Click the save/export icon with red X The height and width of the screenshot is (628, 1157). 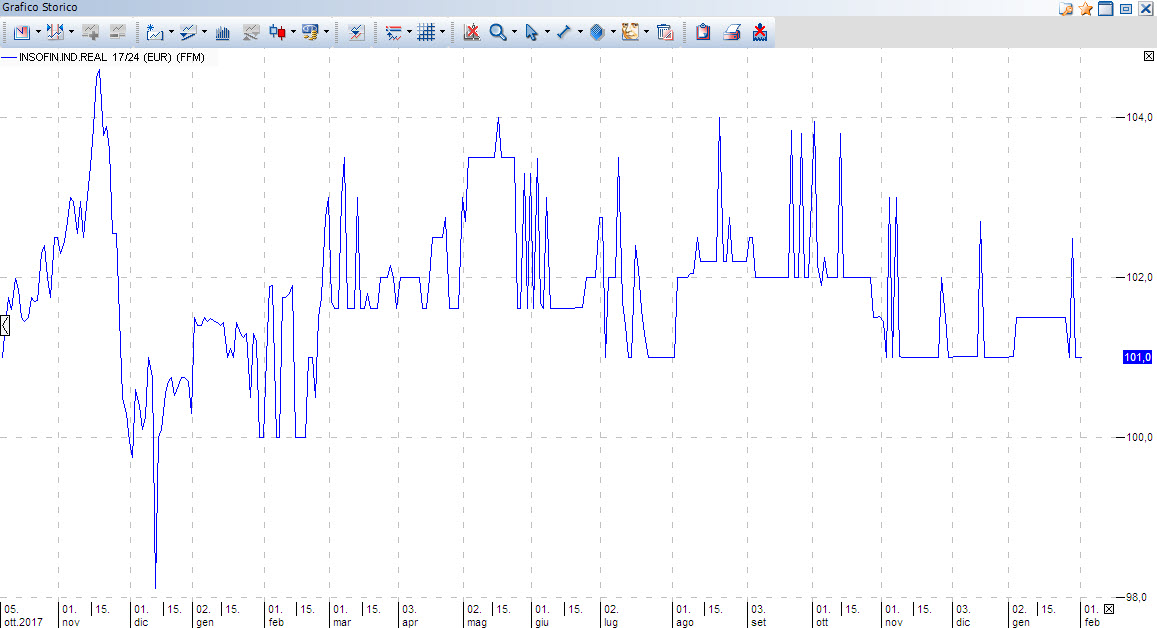(760, 32)
